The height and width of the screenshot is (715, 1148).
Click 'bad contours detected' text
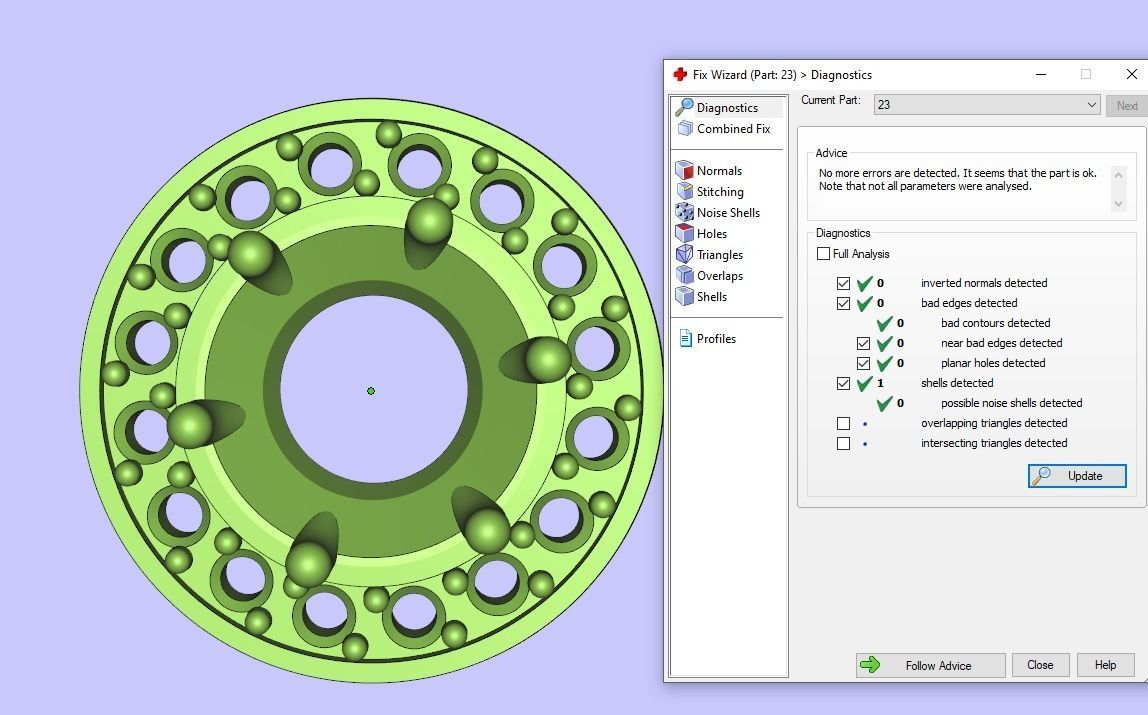tap(995, 323)
